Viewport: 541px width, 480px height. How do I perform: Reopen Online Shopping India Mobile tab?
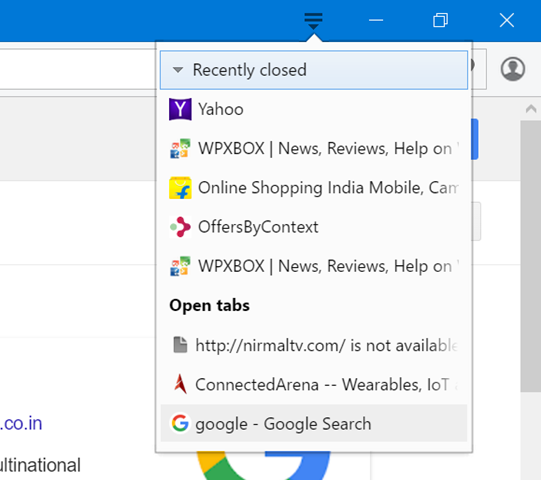[x=314, y=188]
